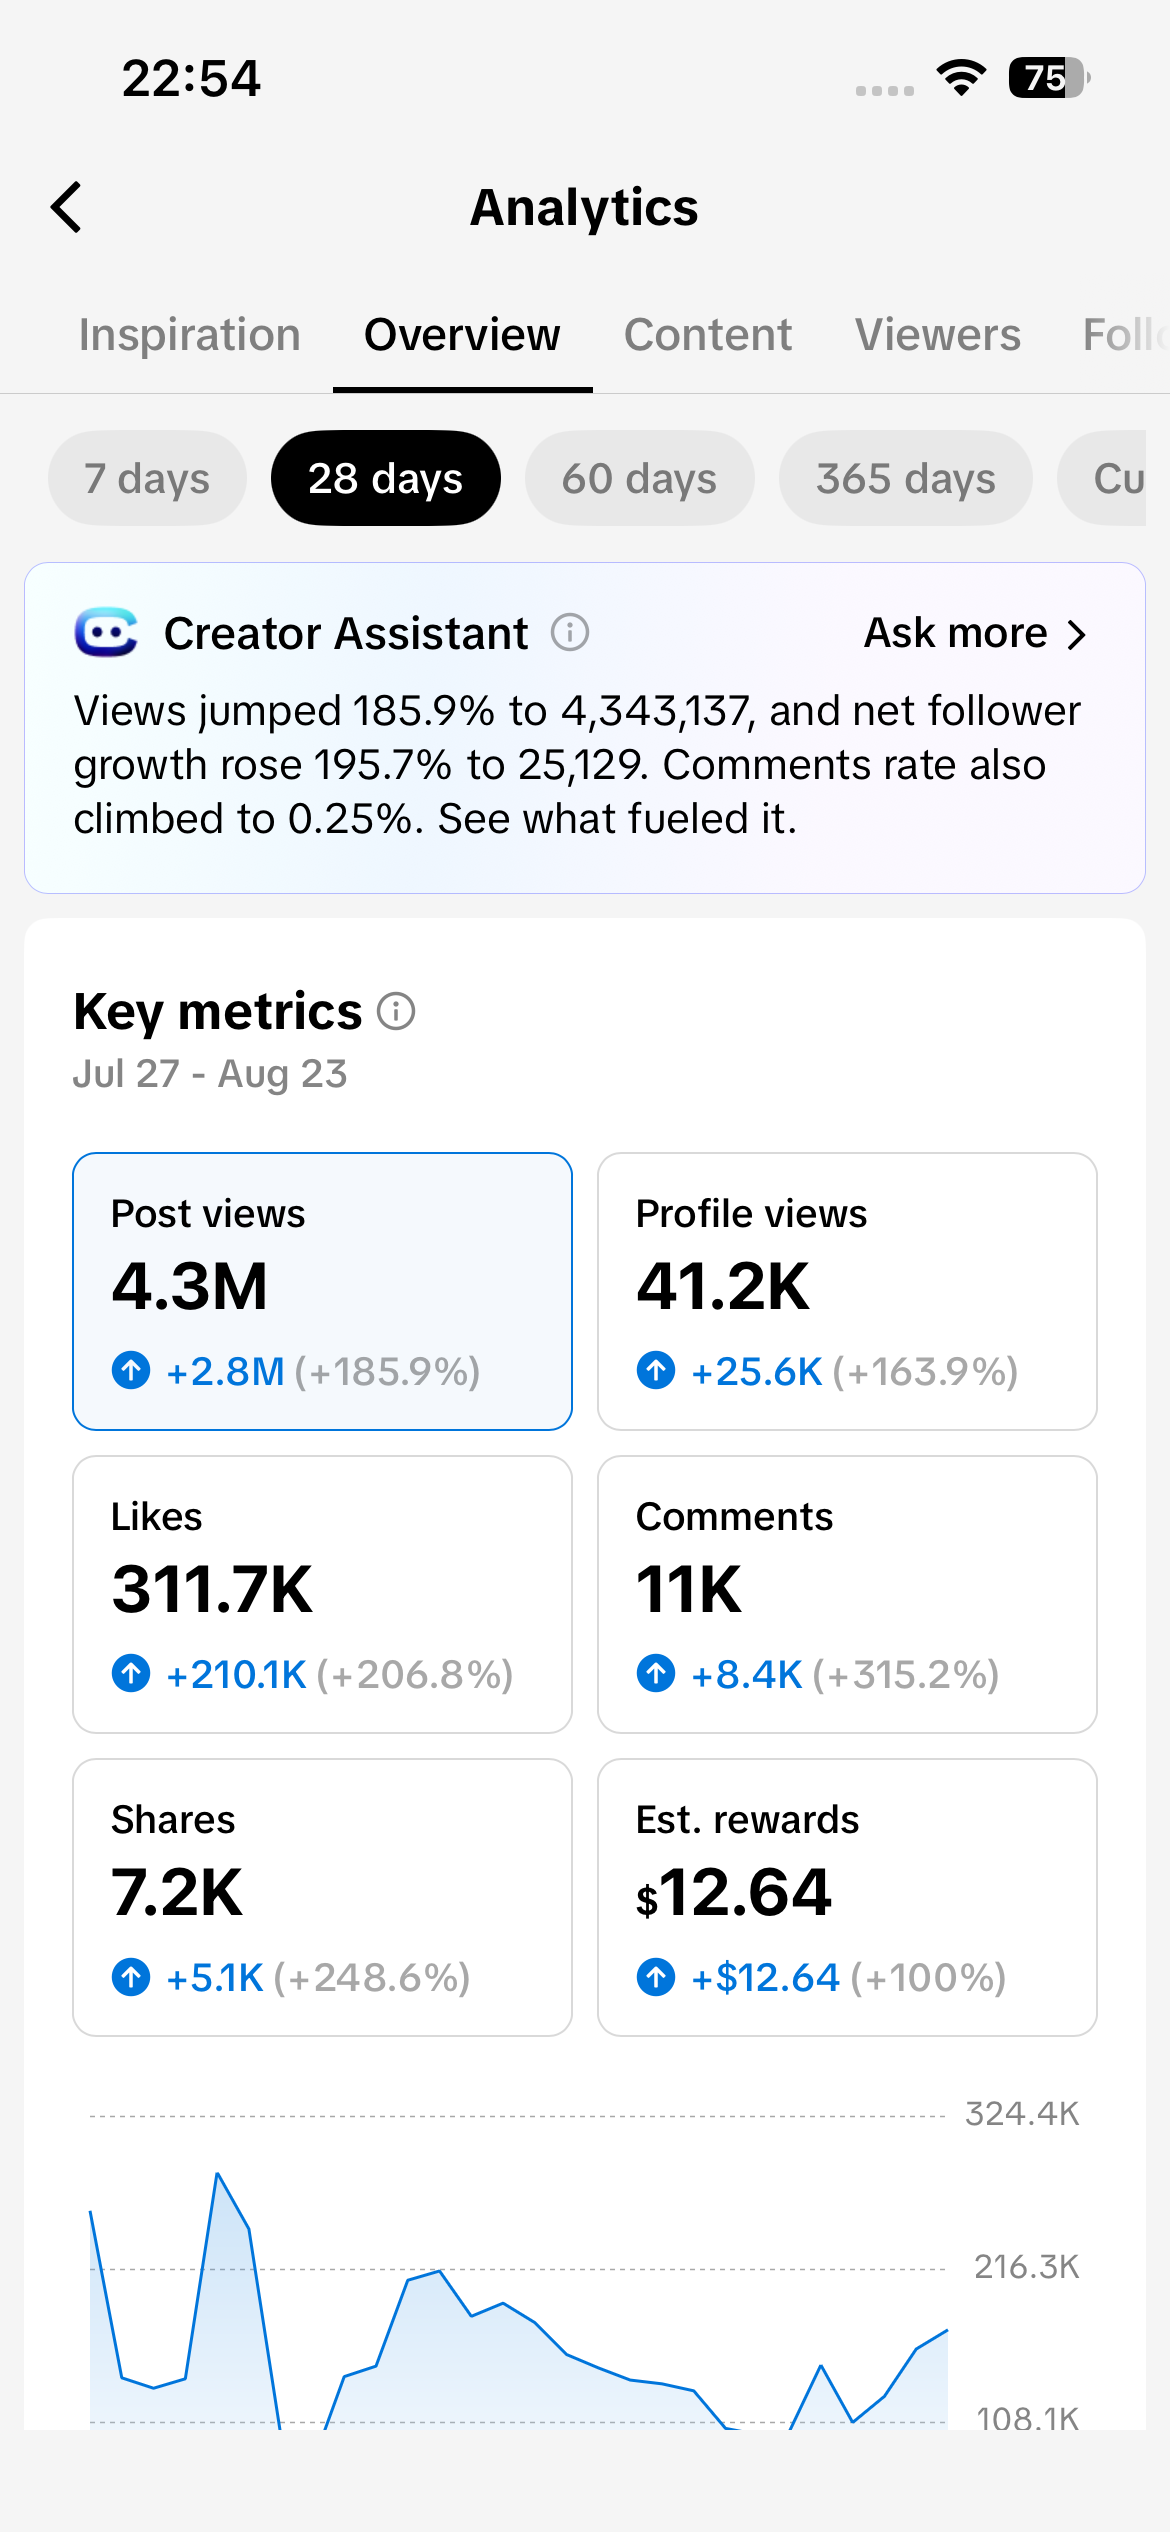Screen dimensions: 1170x2532
Task: Tap the Creator Assistant robot icon
Action: click(106, 632)
